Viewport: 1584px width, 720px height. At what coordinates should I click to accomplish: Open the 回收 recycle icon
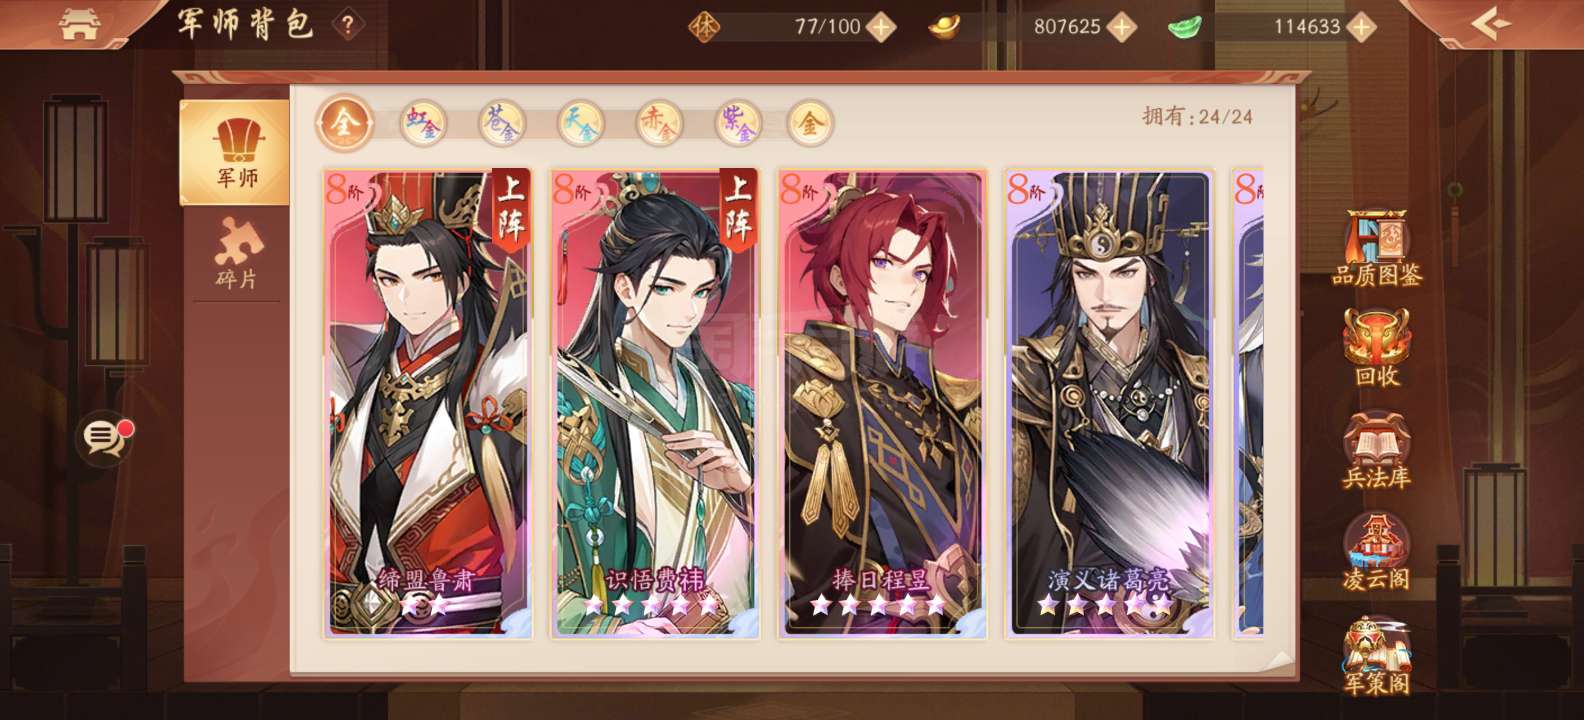click(1376, 348)
